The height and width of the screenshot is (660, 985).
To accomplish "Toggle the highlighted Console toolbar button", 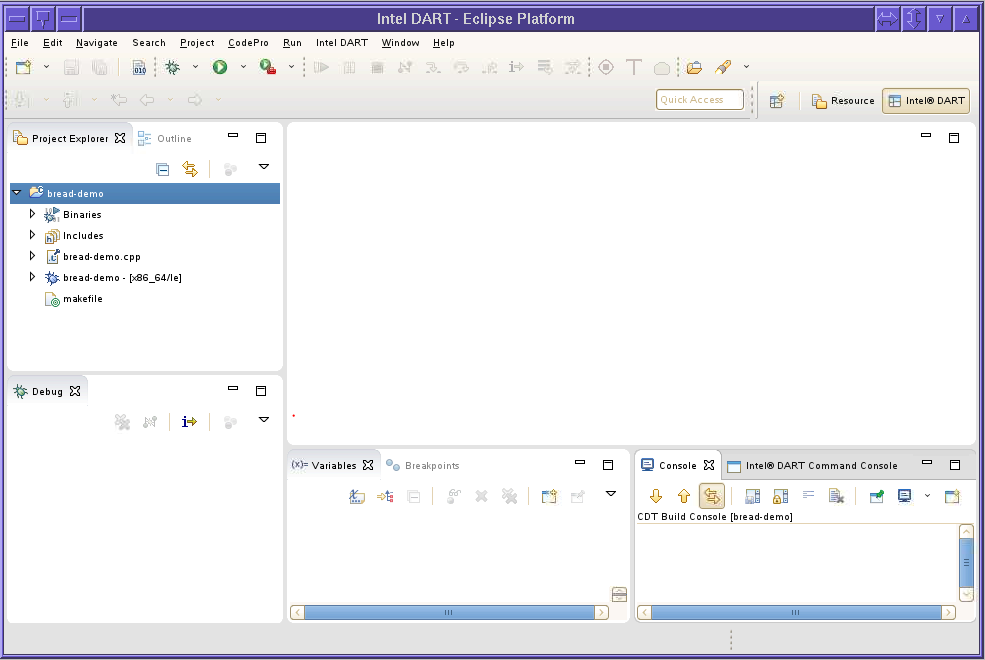I will (712, 496).
